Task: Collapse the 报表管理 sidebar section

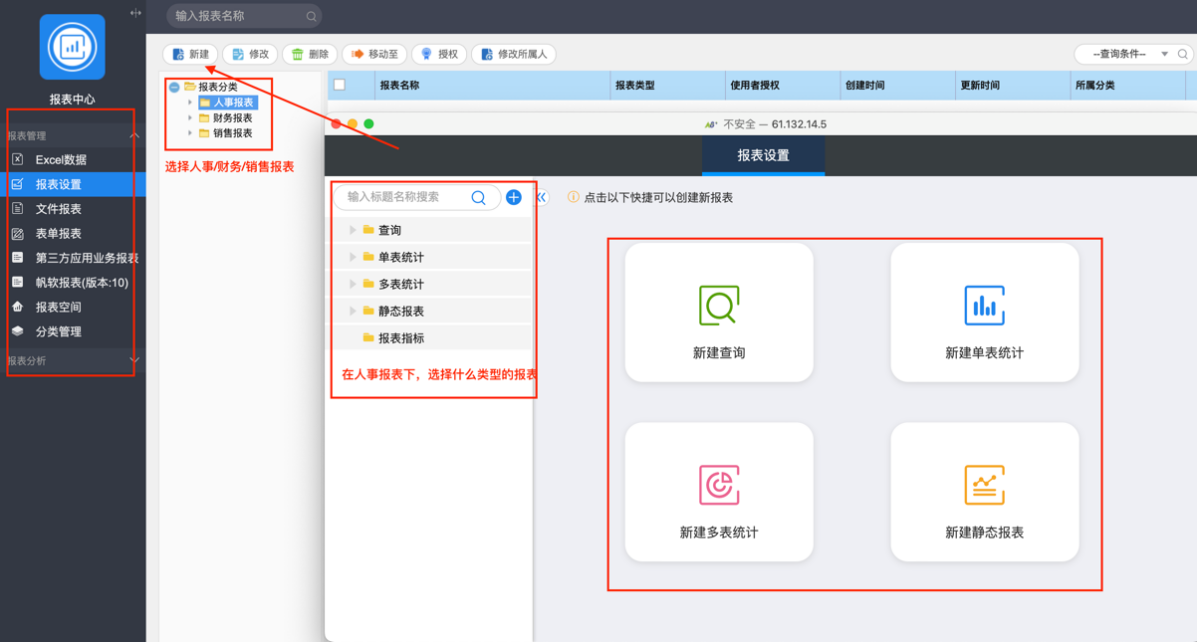Action: (134, 135)
